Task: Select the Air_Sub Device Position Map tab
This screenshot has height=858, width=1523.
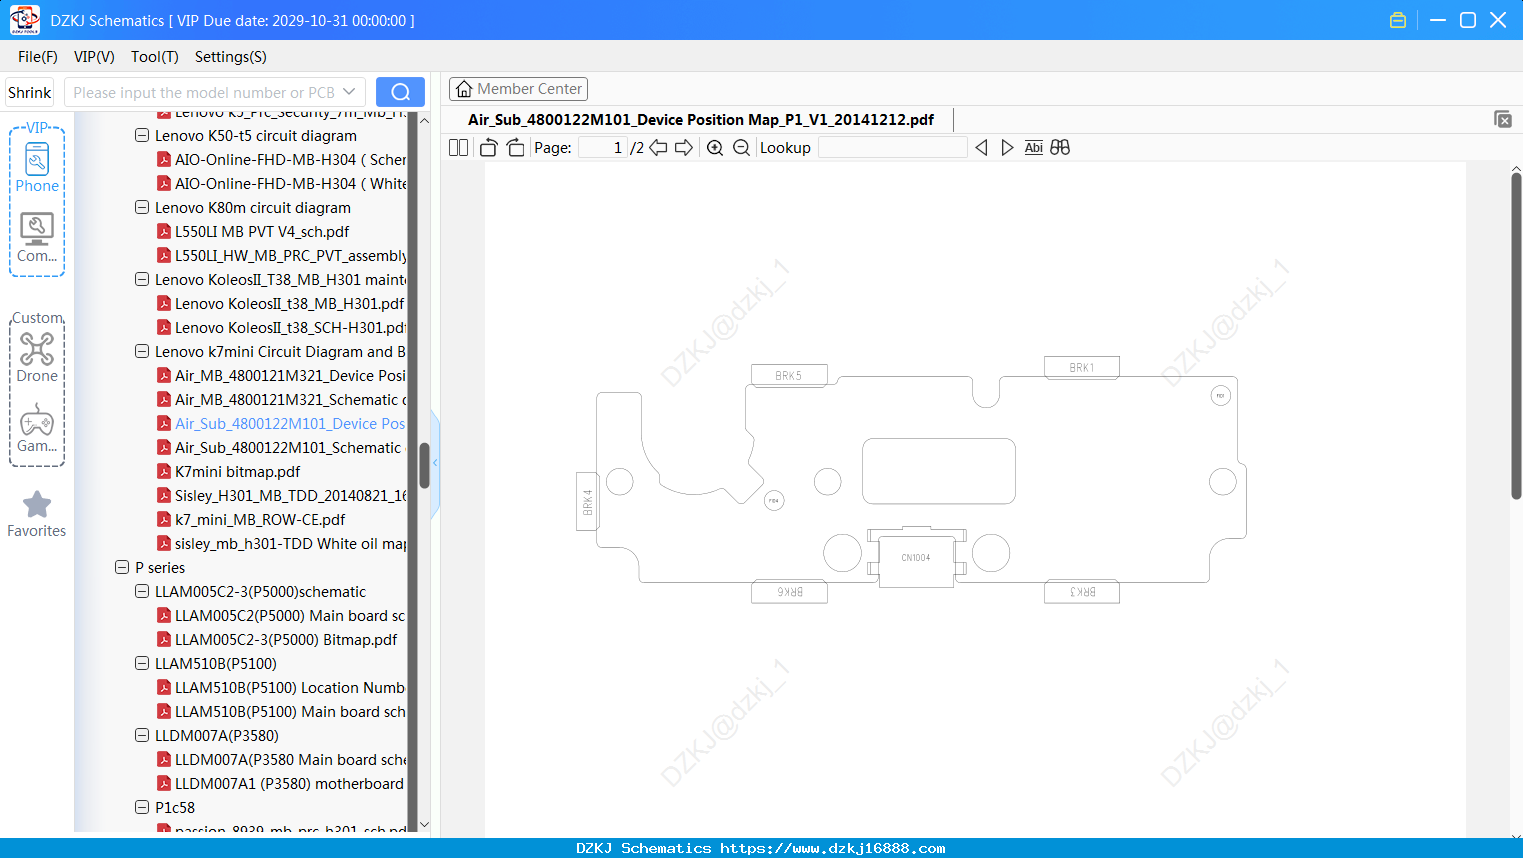Action: (x=701, y=120)
